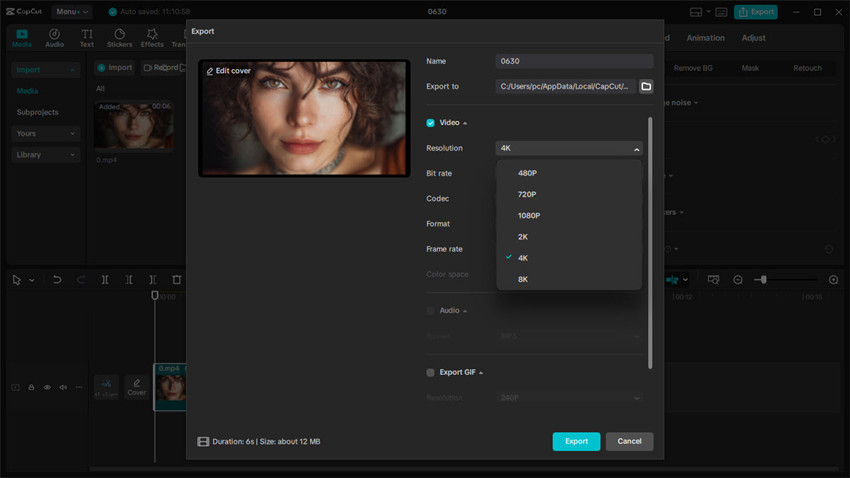The image size is (850, 478).
Task: Toggle the track visibility eye icon
Action: pos(47,387)
